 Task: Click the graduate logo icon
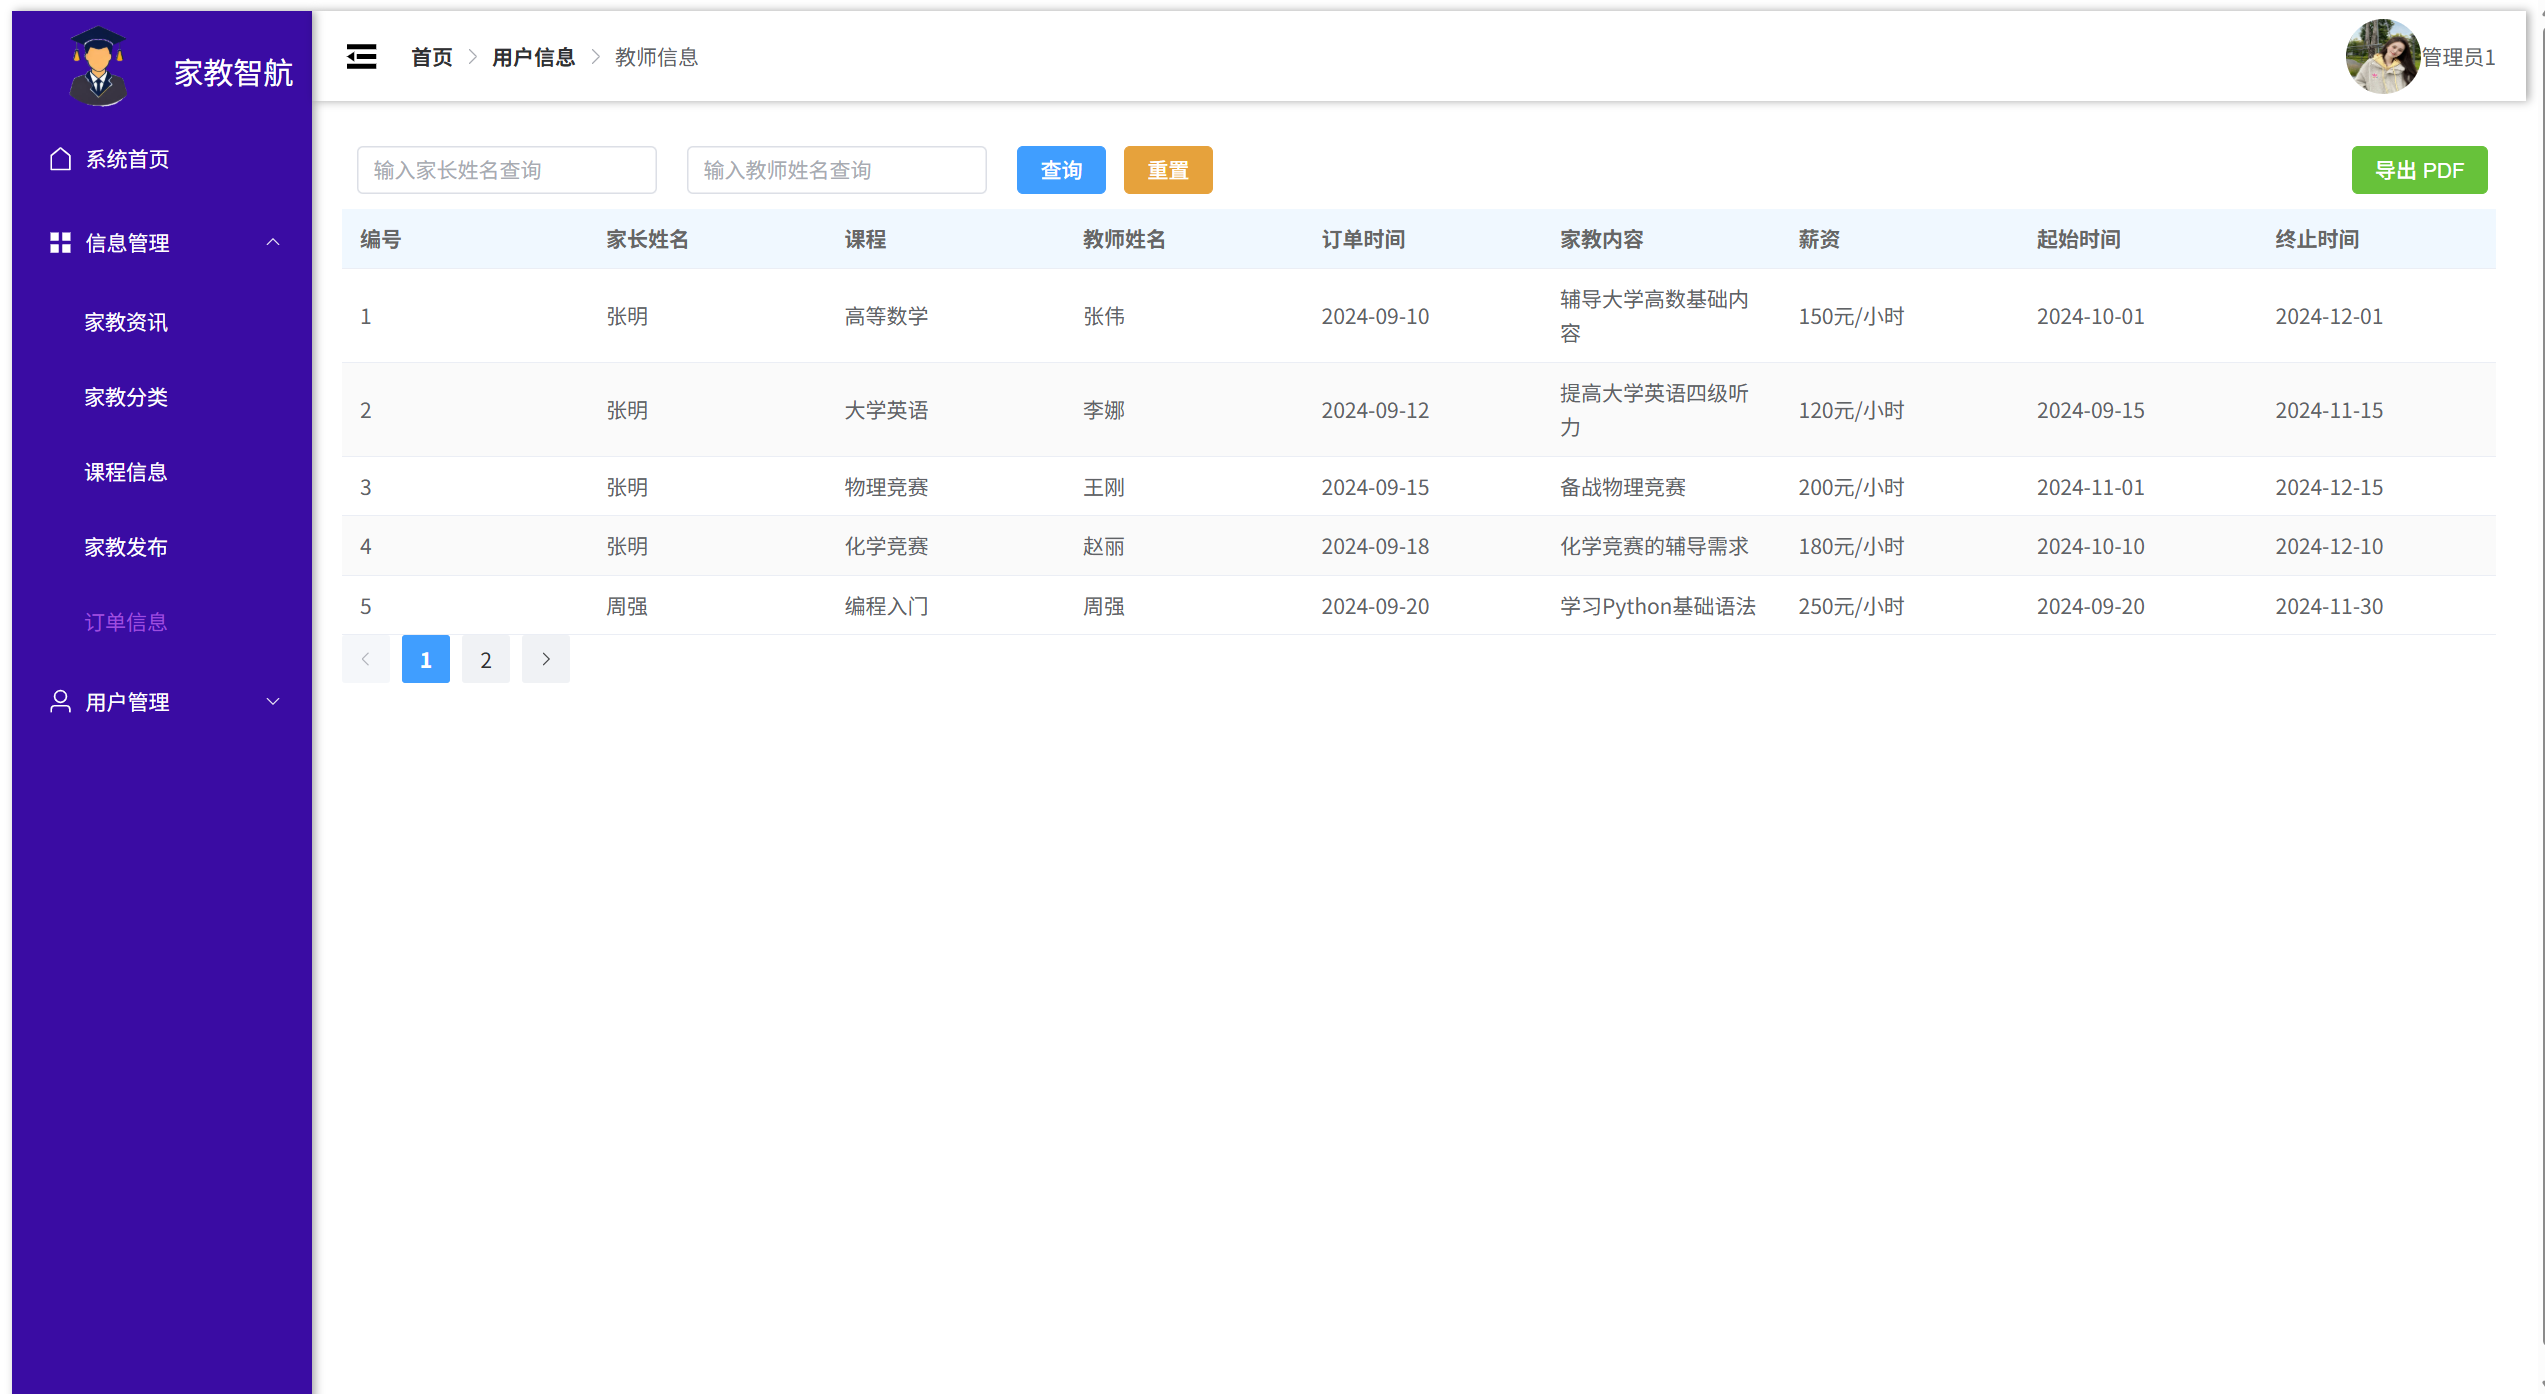point(98,67)
